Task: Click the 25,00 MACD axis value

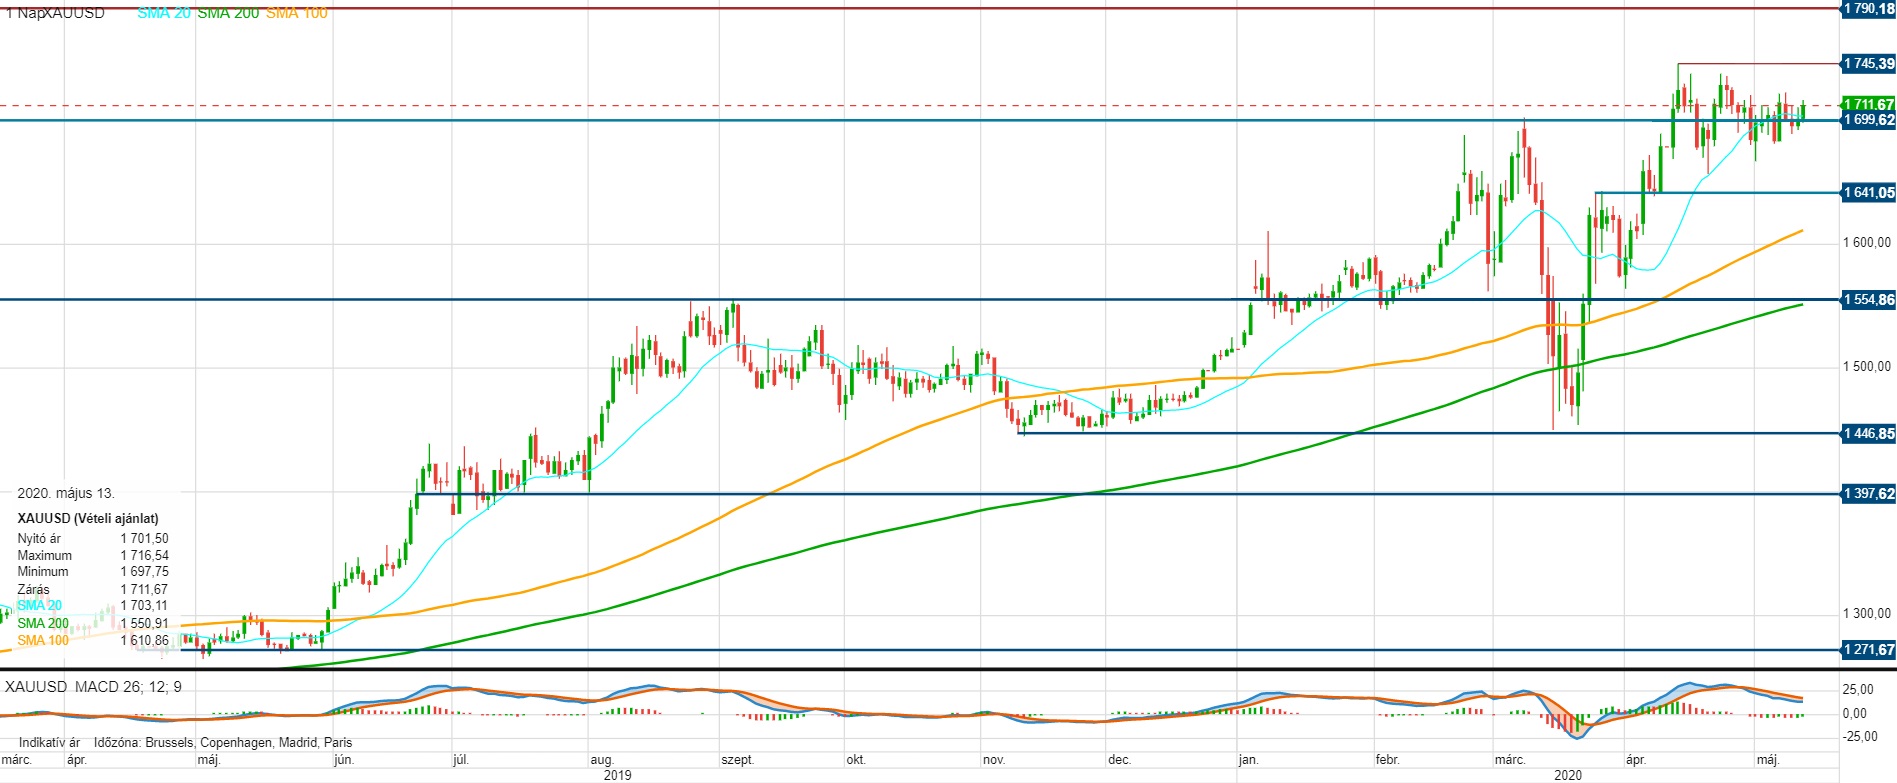Action: coord(1859,690)
